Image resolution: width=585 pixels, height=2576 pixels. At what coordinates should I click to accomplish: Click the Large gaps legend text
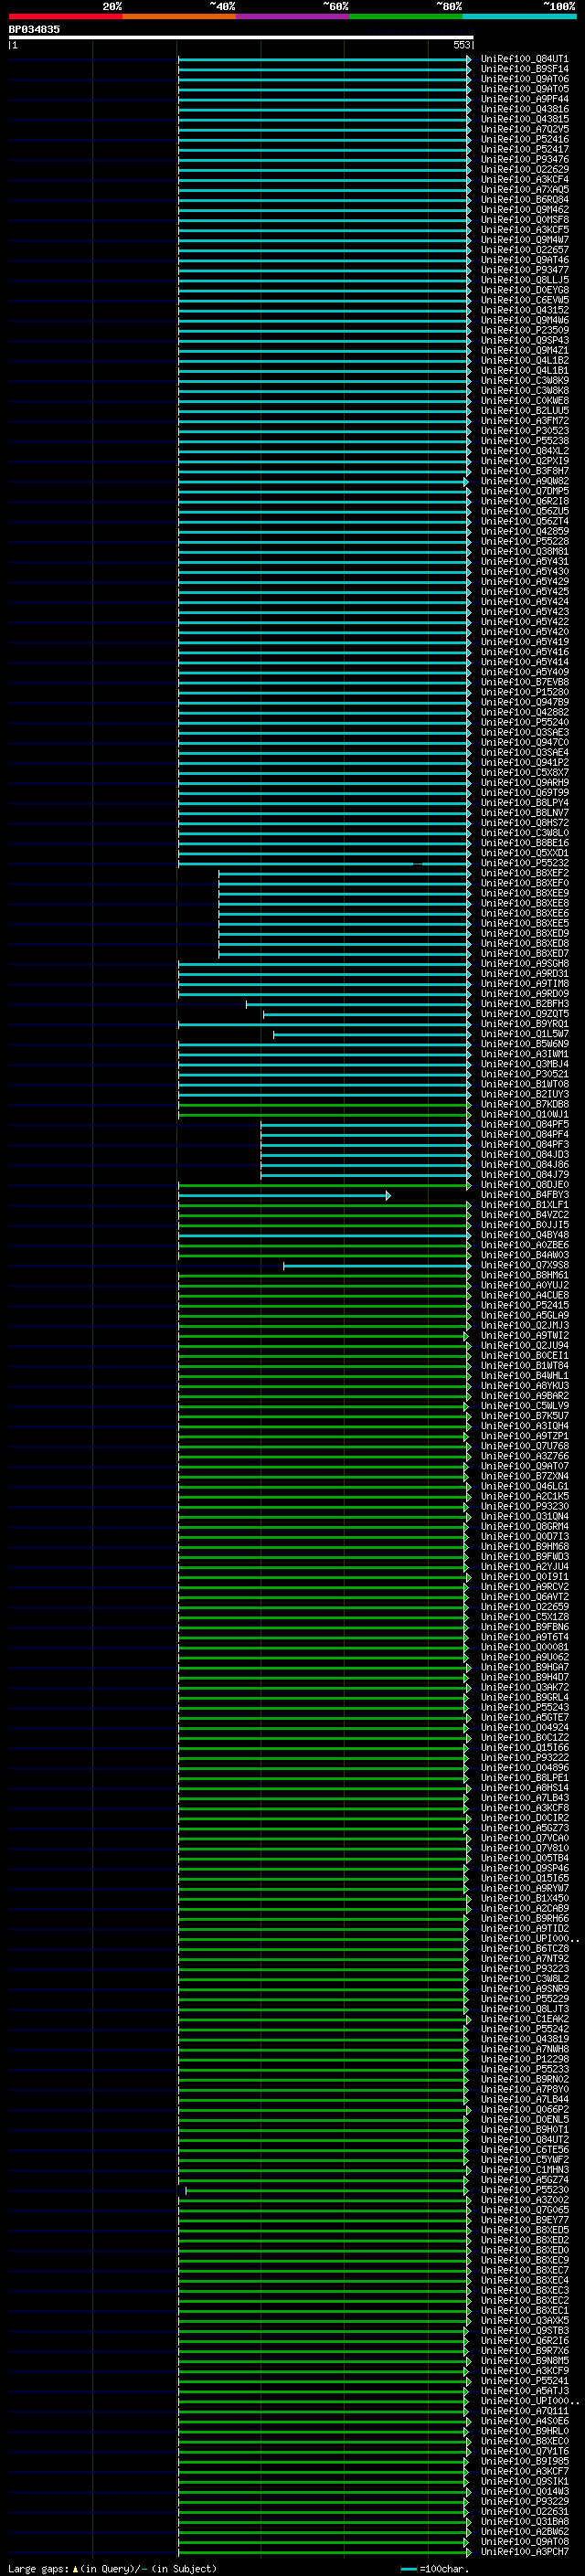(112, 2568)
